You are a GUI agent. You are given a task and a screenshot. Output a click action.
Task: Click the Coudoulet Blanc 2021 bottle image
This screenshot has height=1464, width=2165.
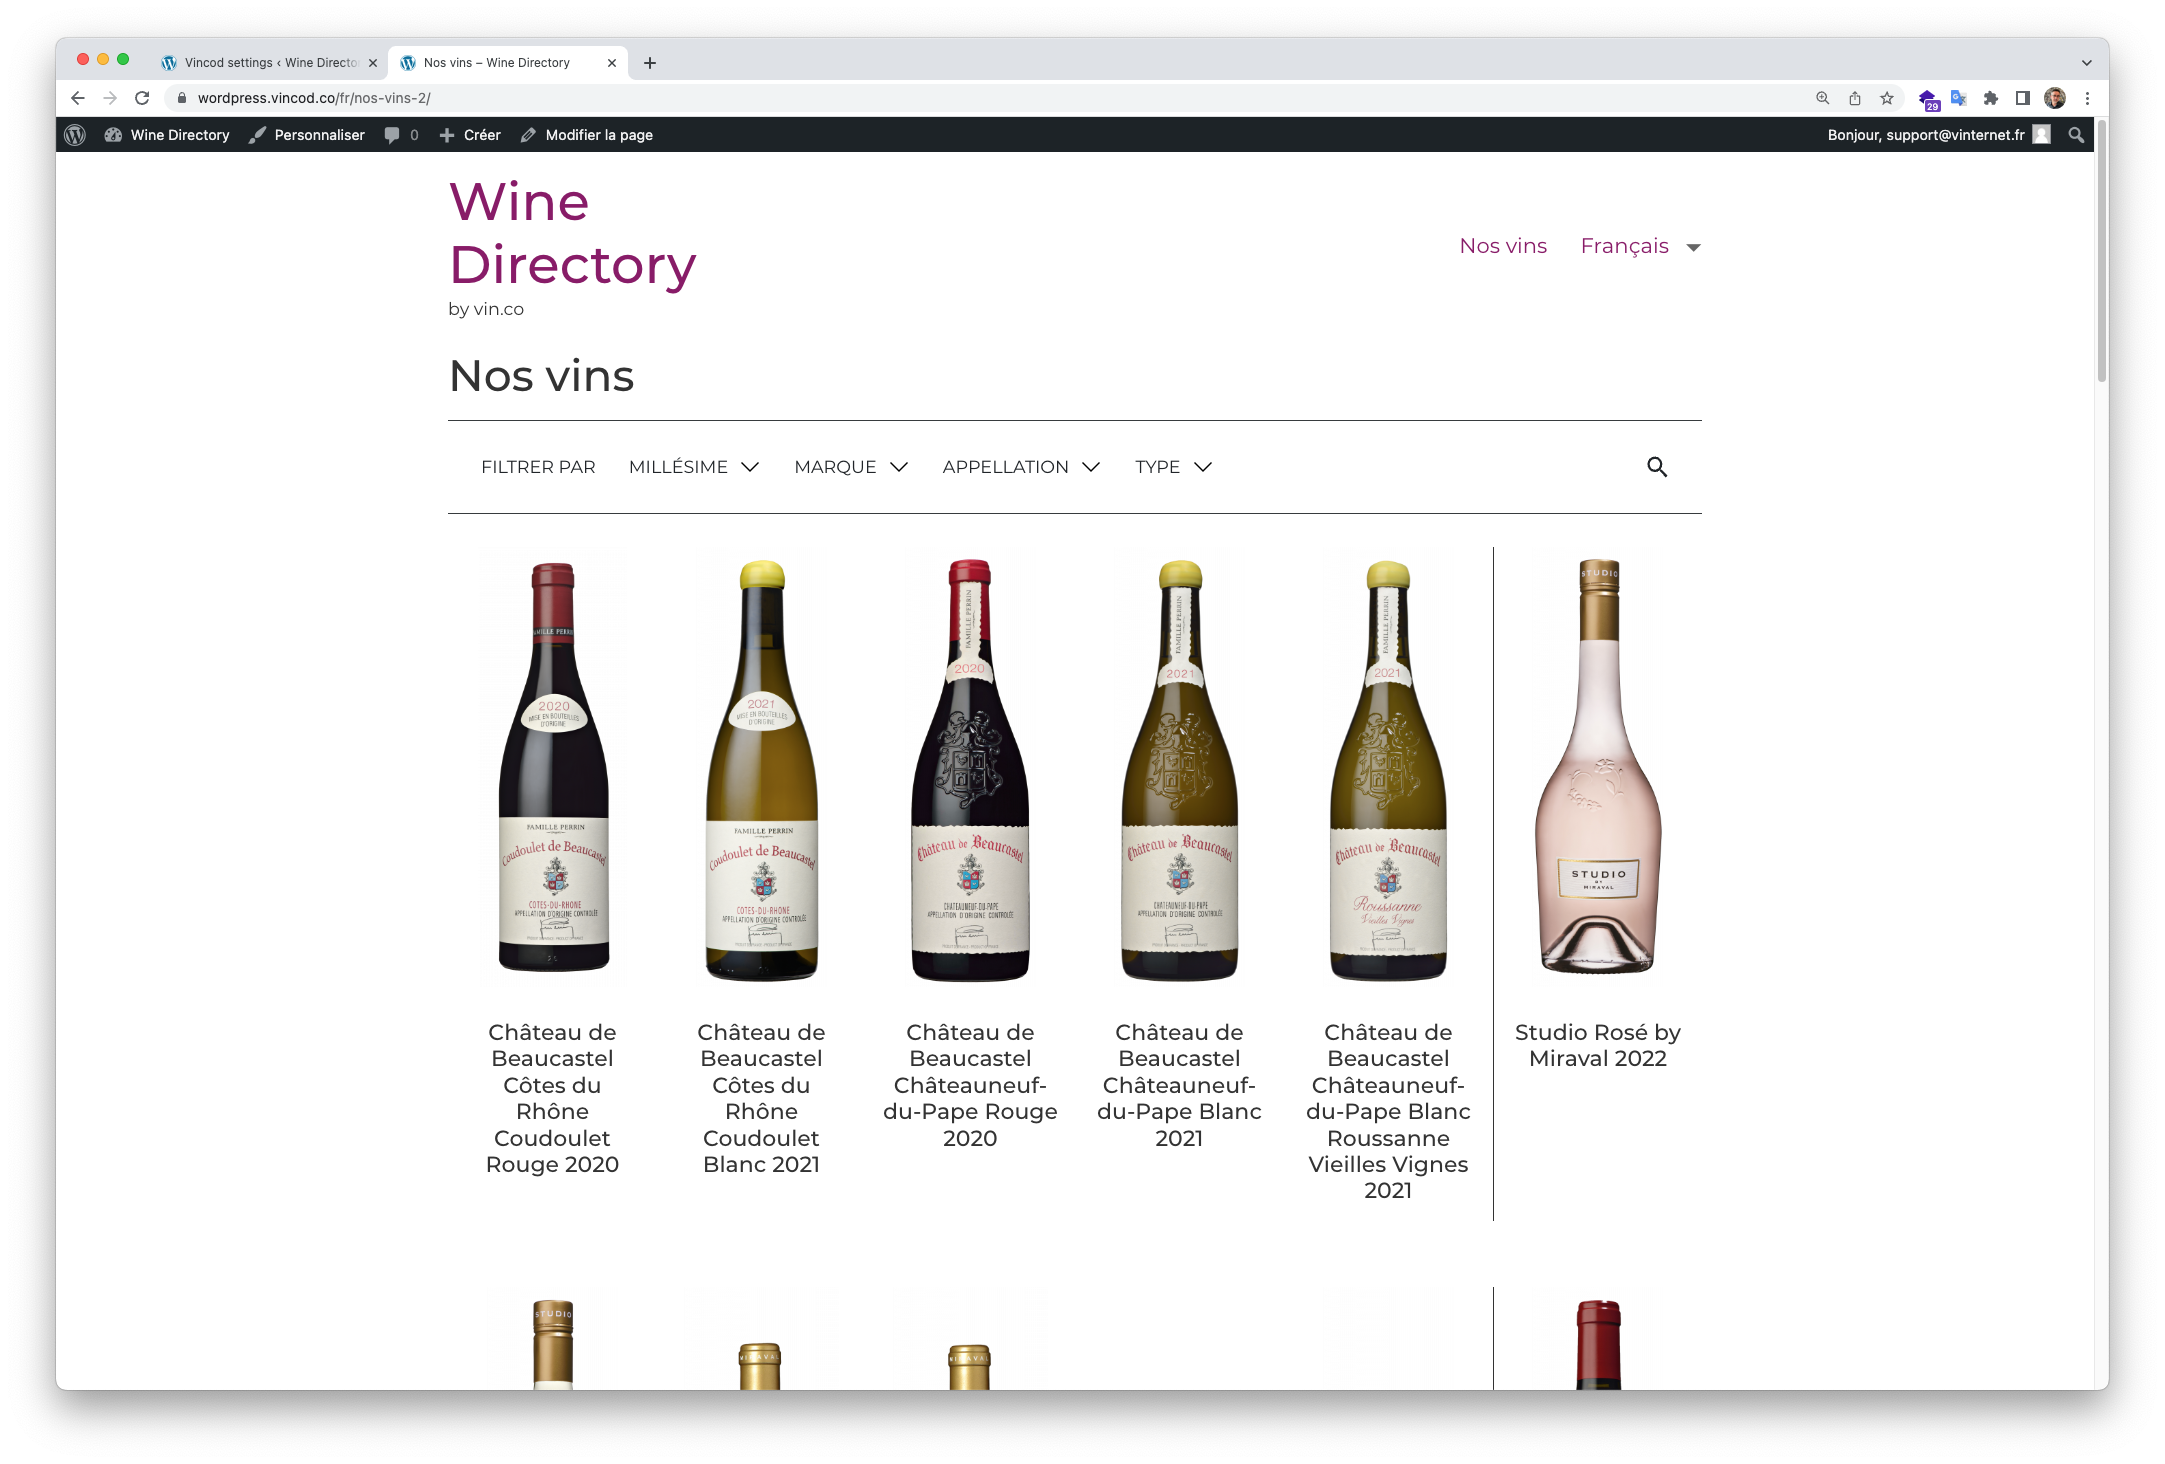pos(762,770)
